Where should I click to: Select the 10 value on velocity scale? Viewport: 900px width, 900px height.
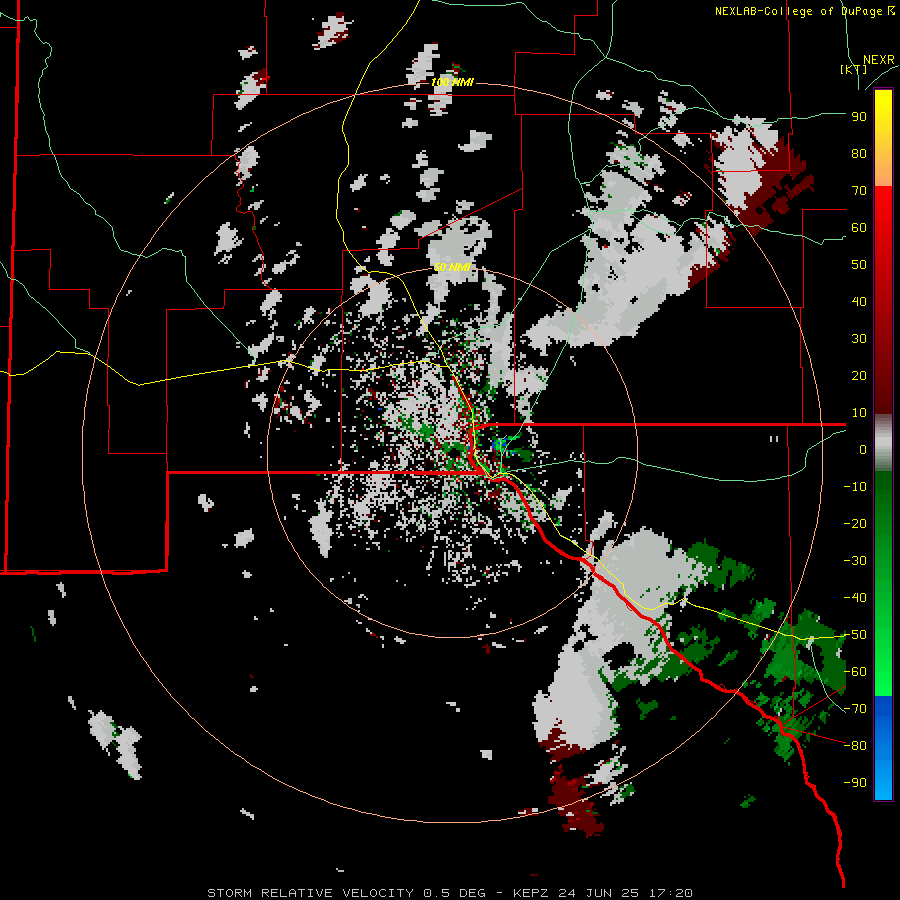click(859, 413)
